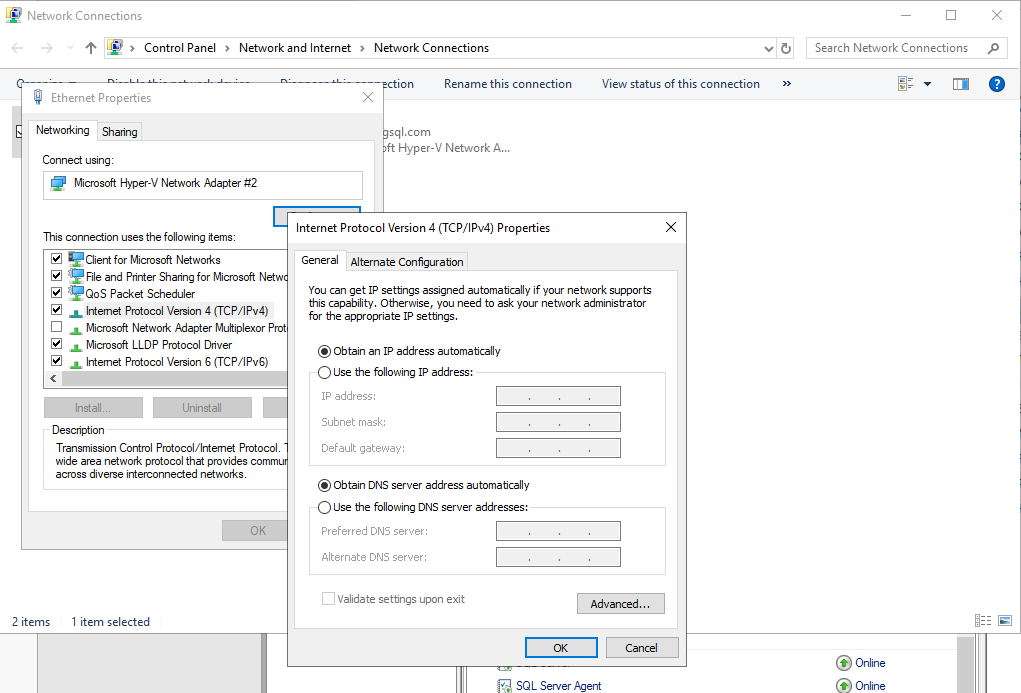
Task: Expand the toolbar overflow chevron
Action: click(786, 84)
